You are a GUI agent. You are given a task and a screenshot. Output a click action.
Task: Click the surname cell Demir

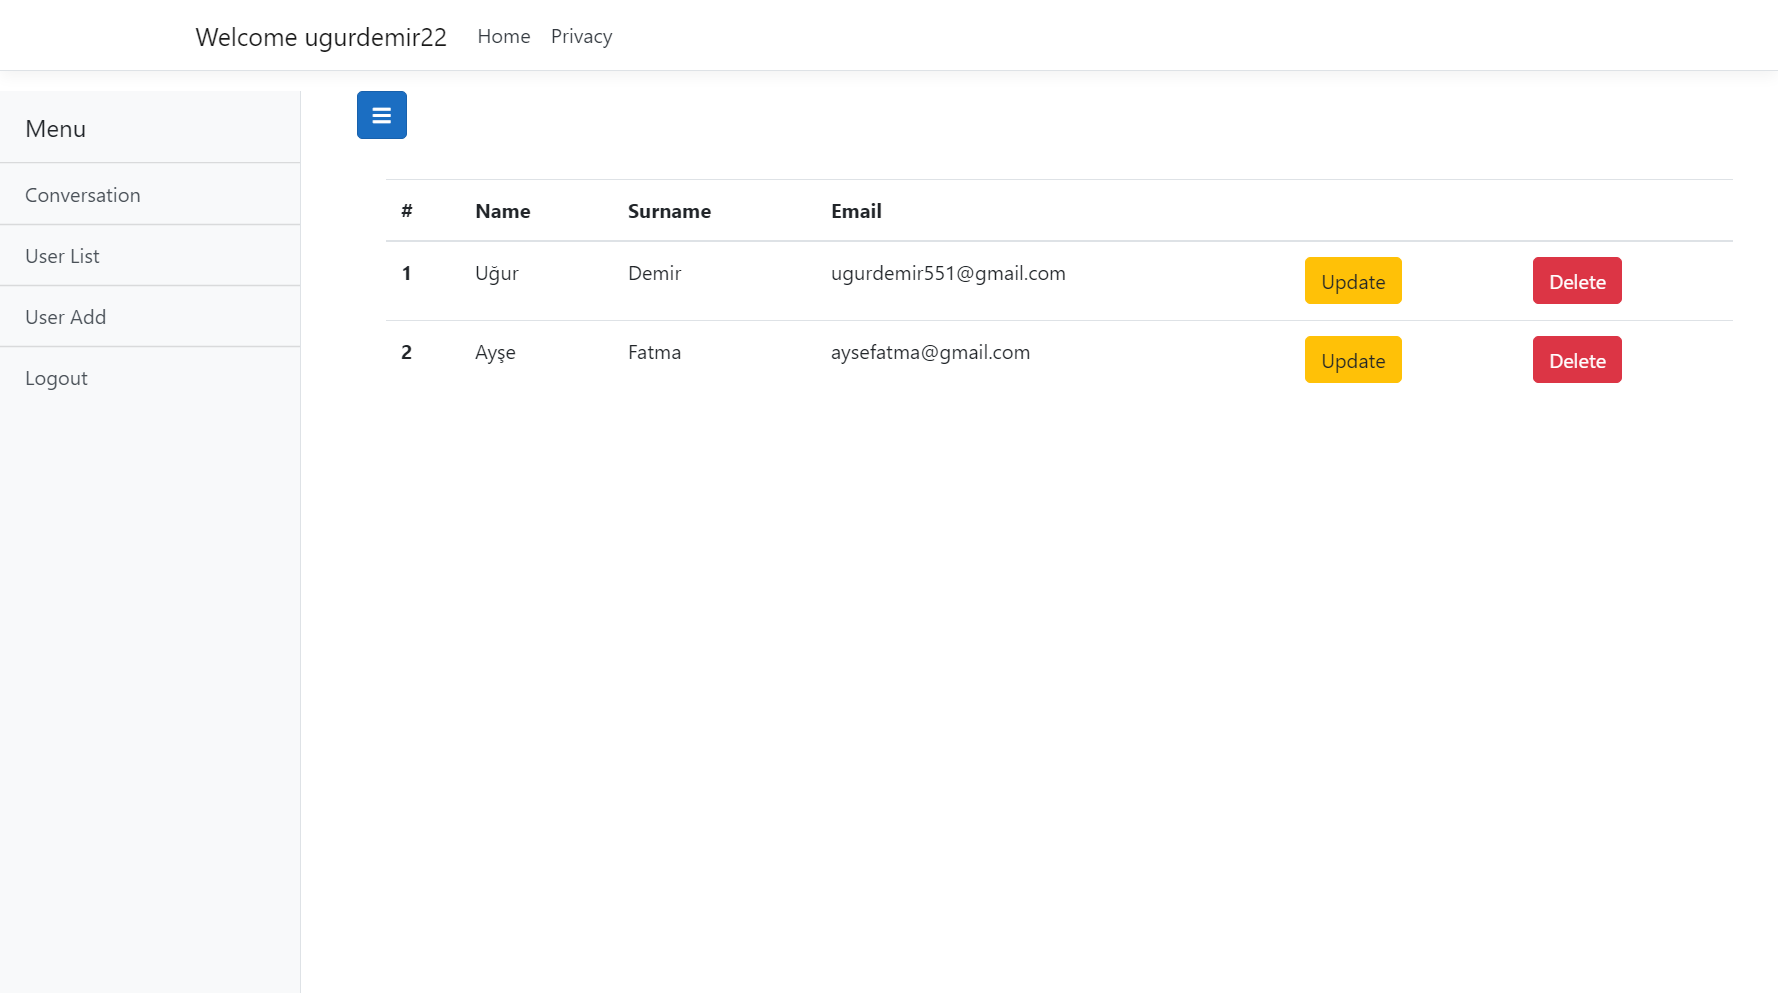654,273
